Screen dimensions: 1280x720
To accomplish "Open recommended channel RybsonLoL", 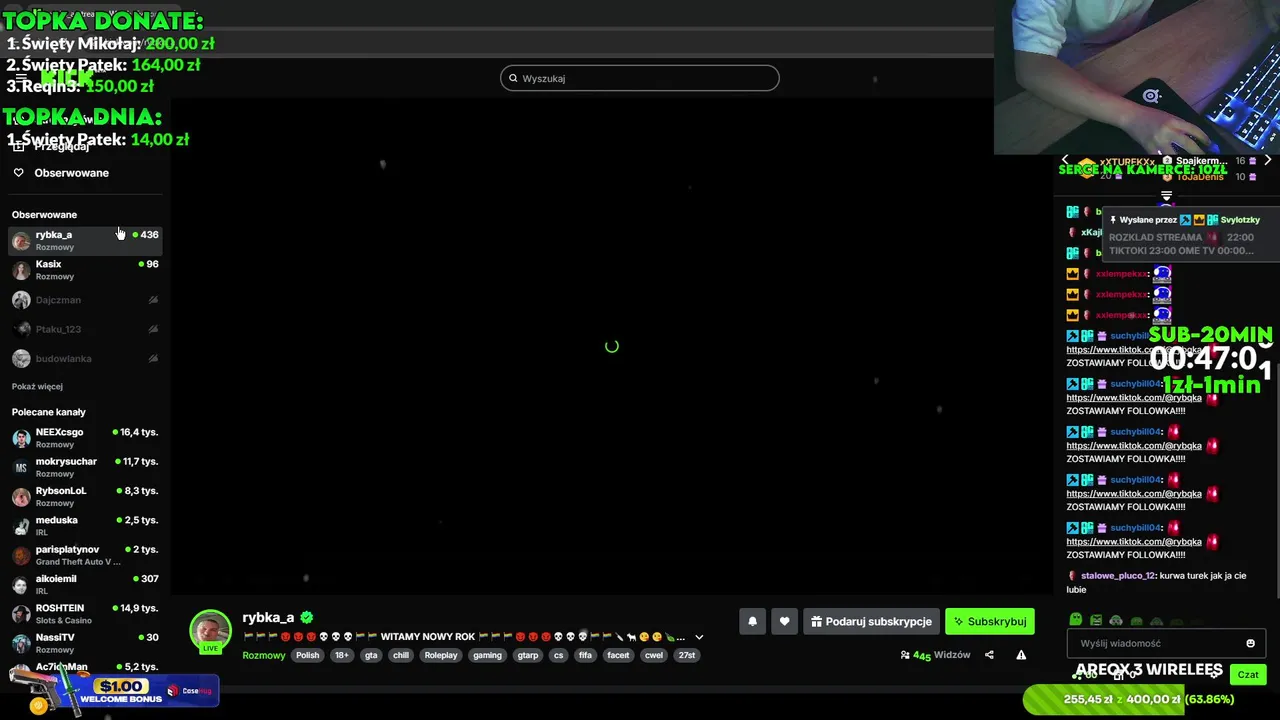I will tap(84, 496).
